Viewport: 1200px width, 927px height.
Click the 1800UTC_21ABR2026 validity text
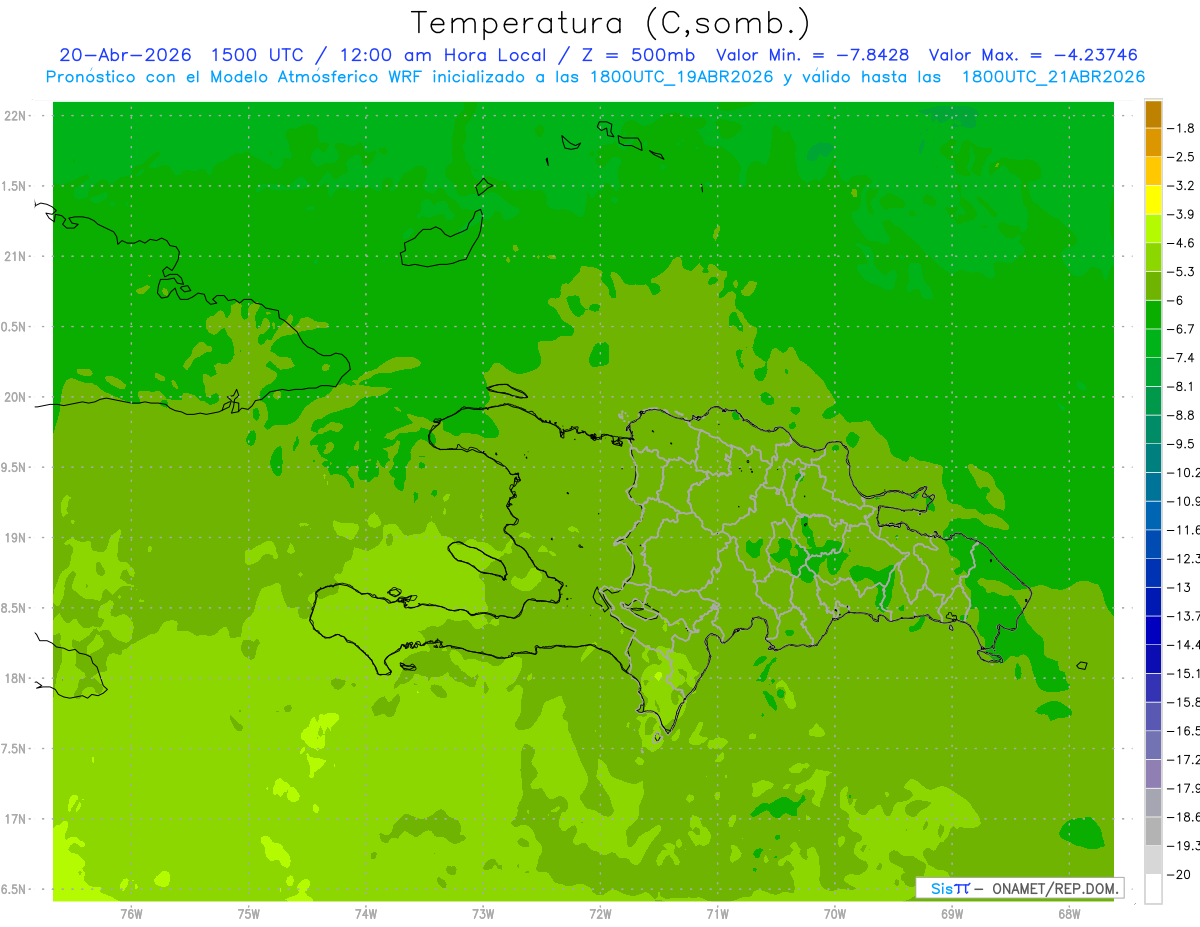coord(1053,77)
